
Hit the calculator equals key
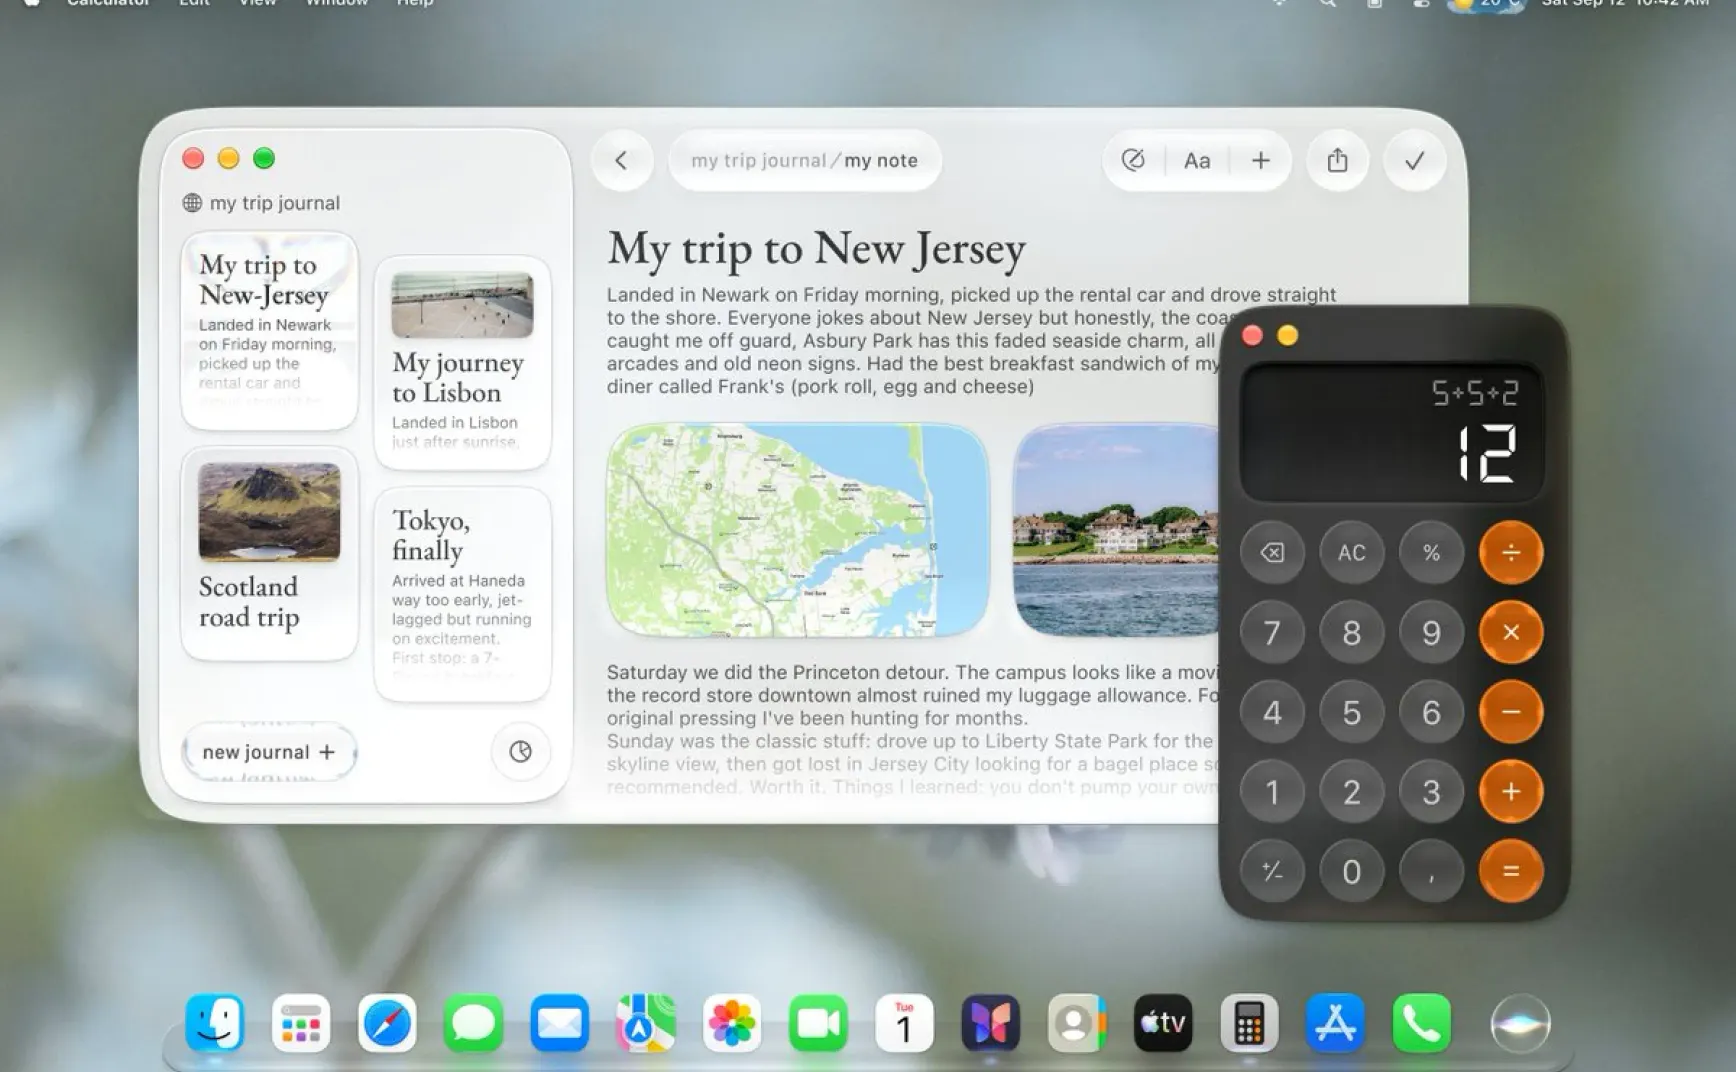1511,871
